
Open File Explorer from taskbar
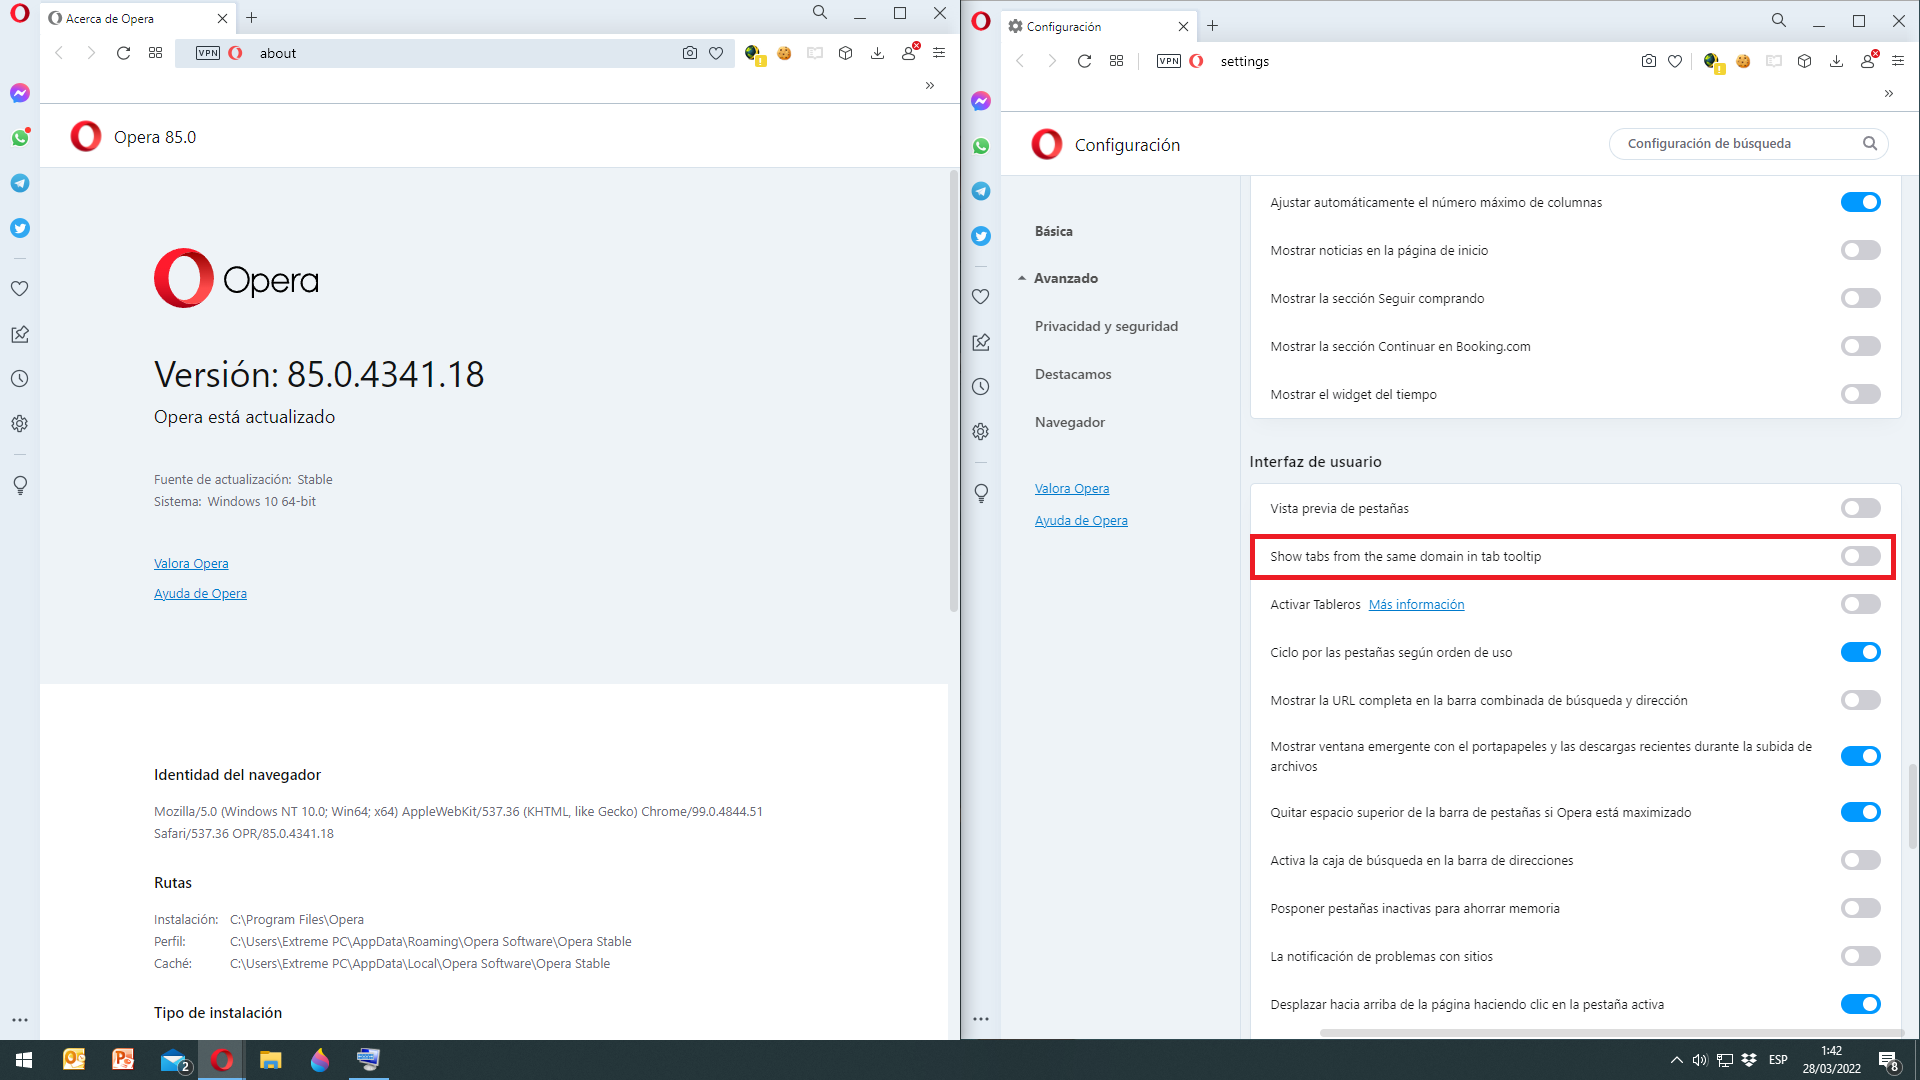coord(270,1060)
